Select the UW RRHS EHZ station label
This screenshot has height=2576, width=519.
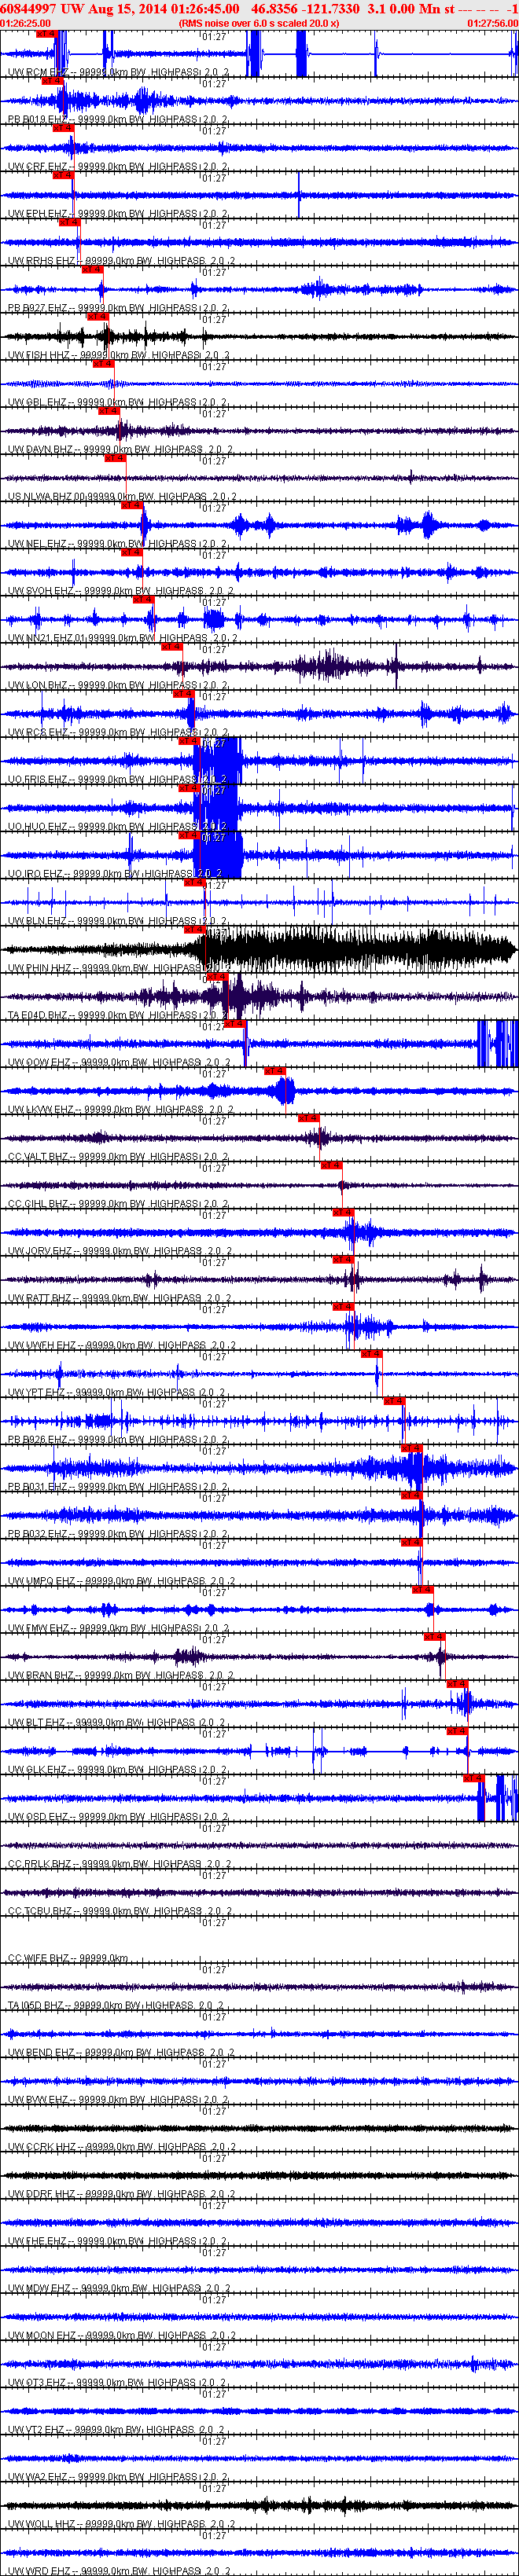click(121, 261)
